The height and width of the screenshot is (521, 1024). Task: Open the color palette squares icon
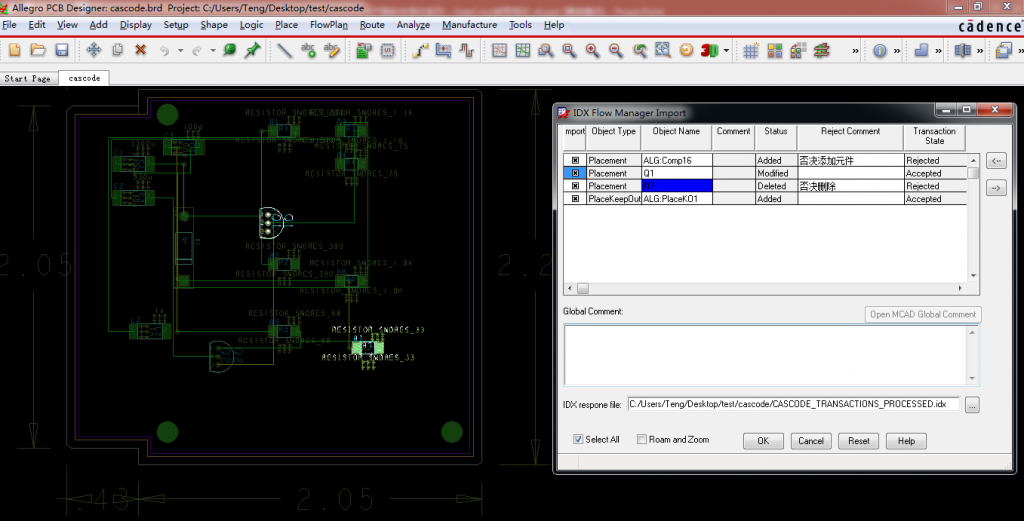pyautogui.click(x=775, y=50)
